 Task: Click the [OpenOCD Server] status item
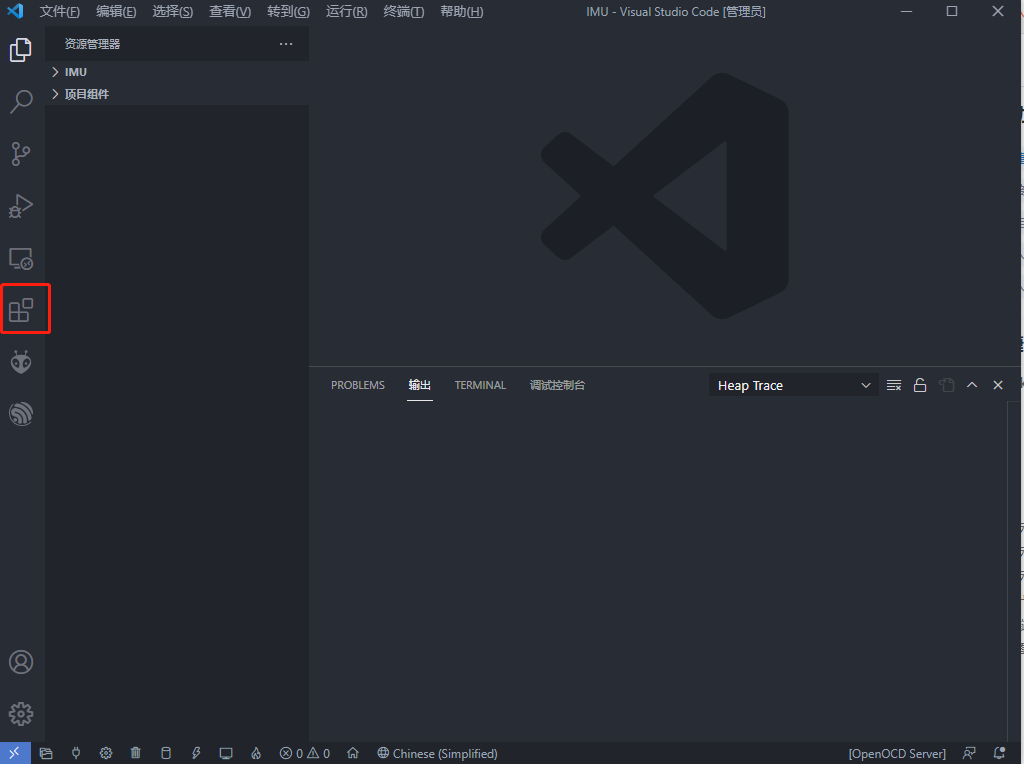(x=897, y=754)
